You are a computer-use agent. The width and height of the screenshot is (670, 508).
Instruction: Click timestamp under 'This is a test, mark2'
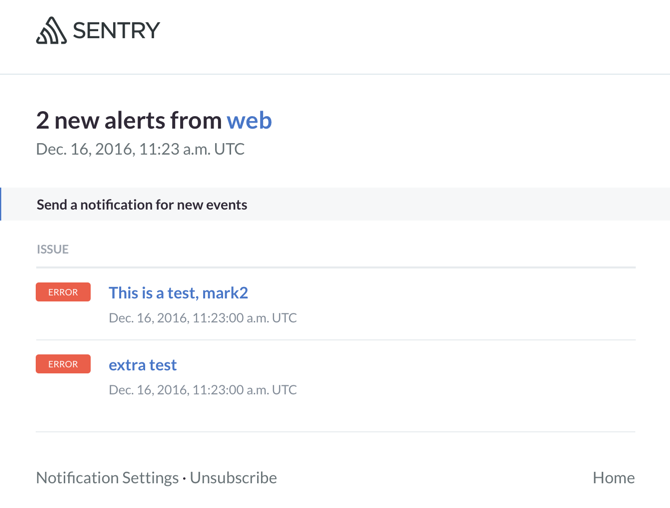tap(202, 318)
